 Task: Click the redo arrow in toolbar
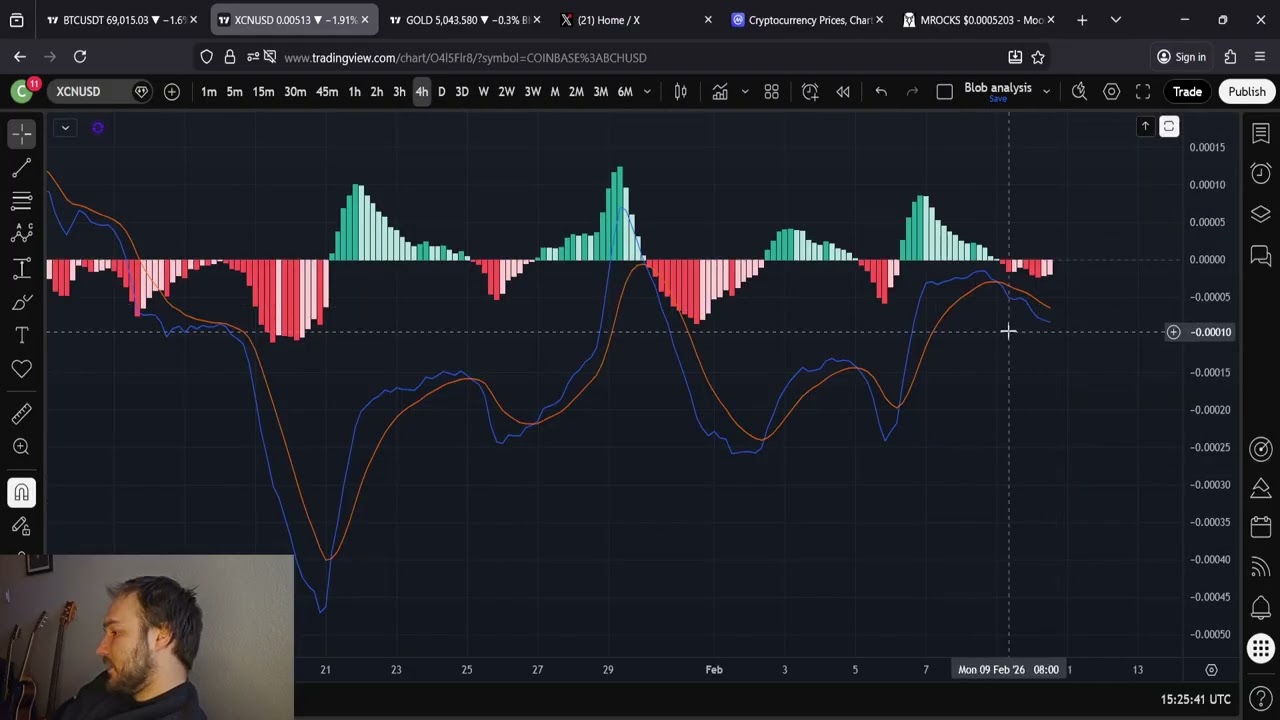coord(912,92)
